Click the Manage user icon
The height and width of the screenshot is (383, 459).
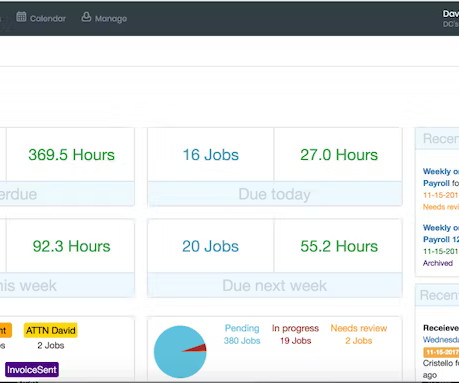tap(86, 17)
